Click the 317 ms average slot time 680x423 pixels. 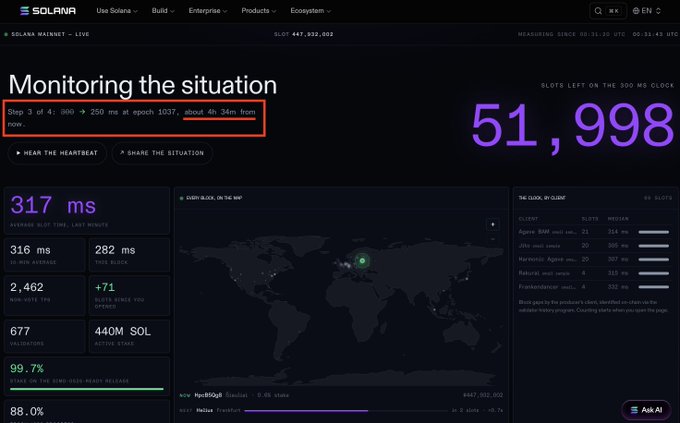(53, 205)
